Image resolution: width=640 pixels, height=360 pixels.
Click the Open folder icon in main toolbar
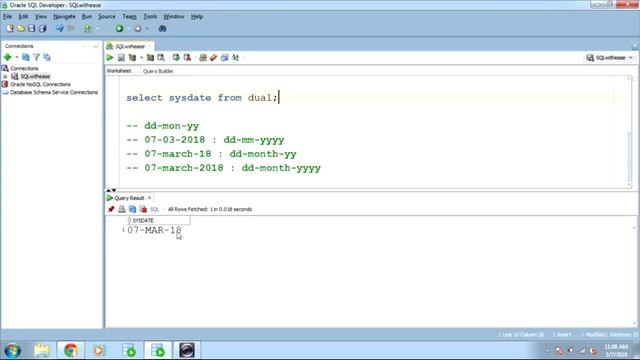[20, 28]
